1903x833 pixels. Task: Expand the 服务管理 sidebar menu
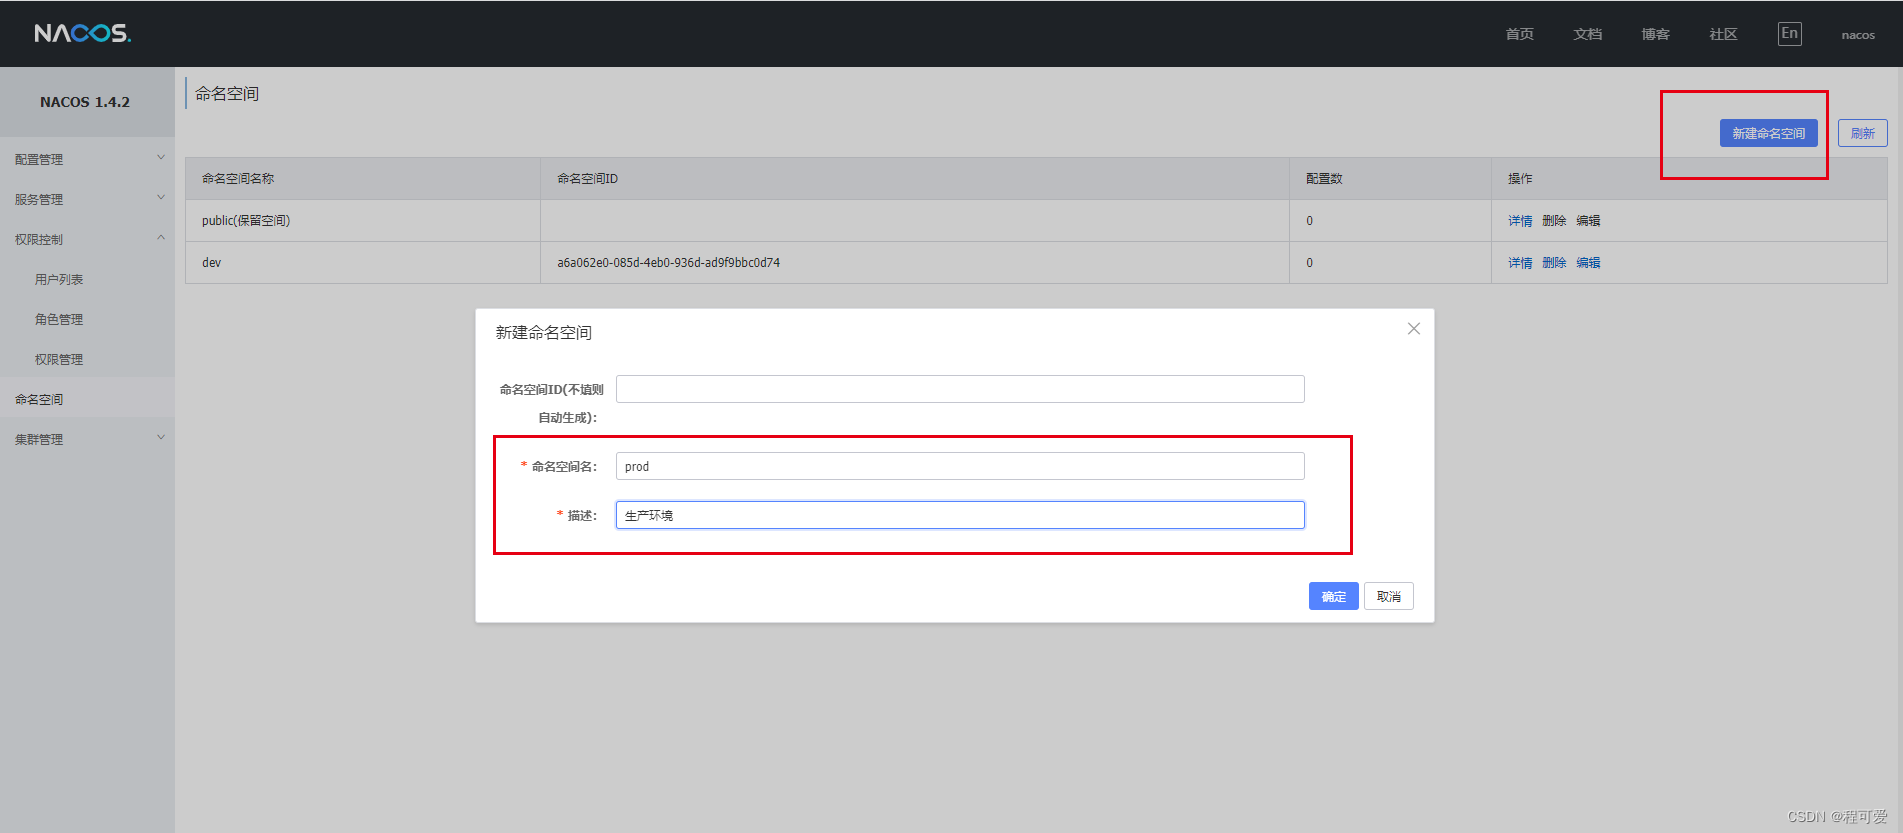(x=87, y=199)
